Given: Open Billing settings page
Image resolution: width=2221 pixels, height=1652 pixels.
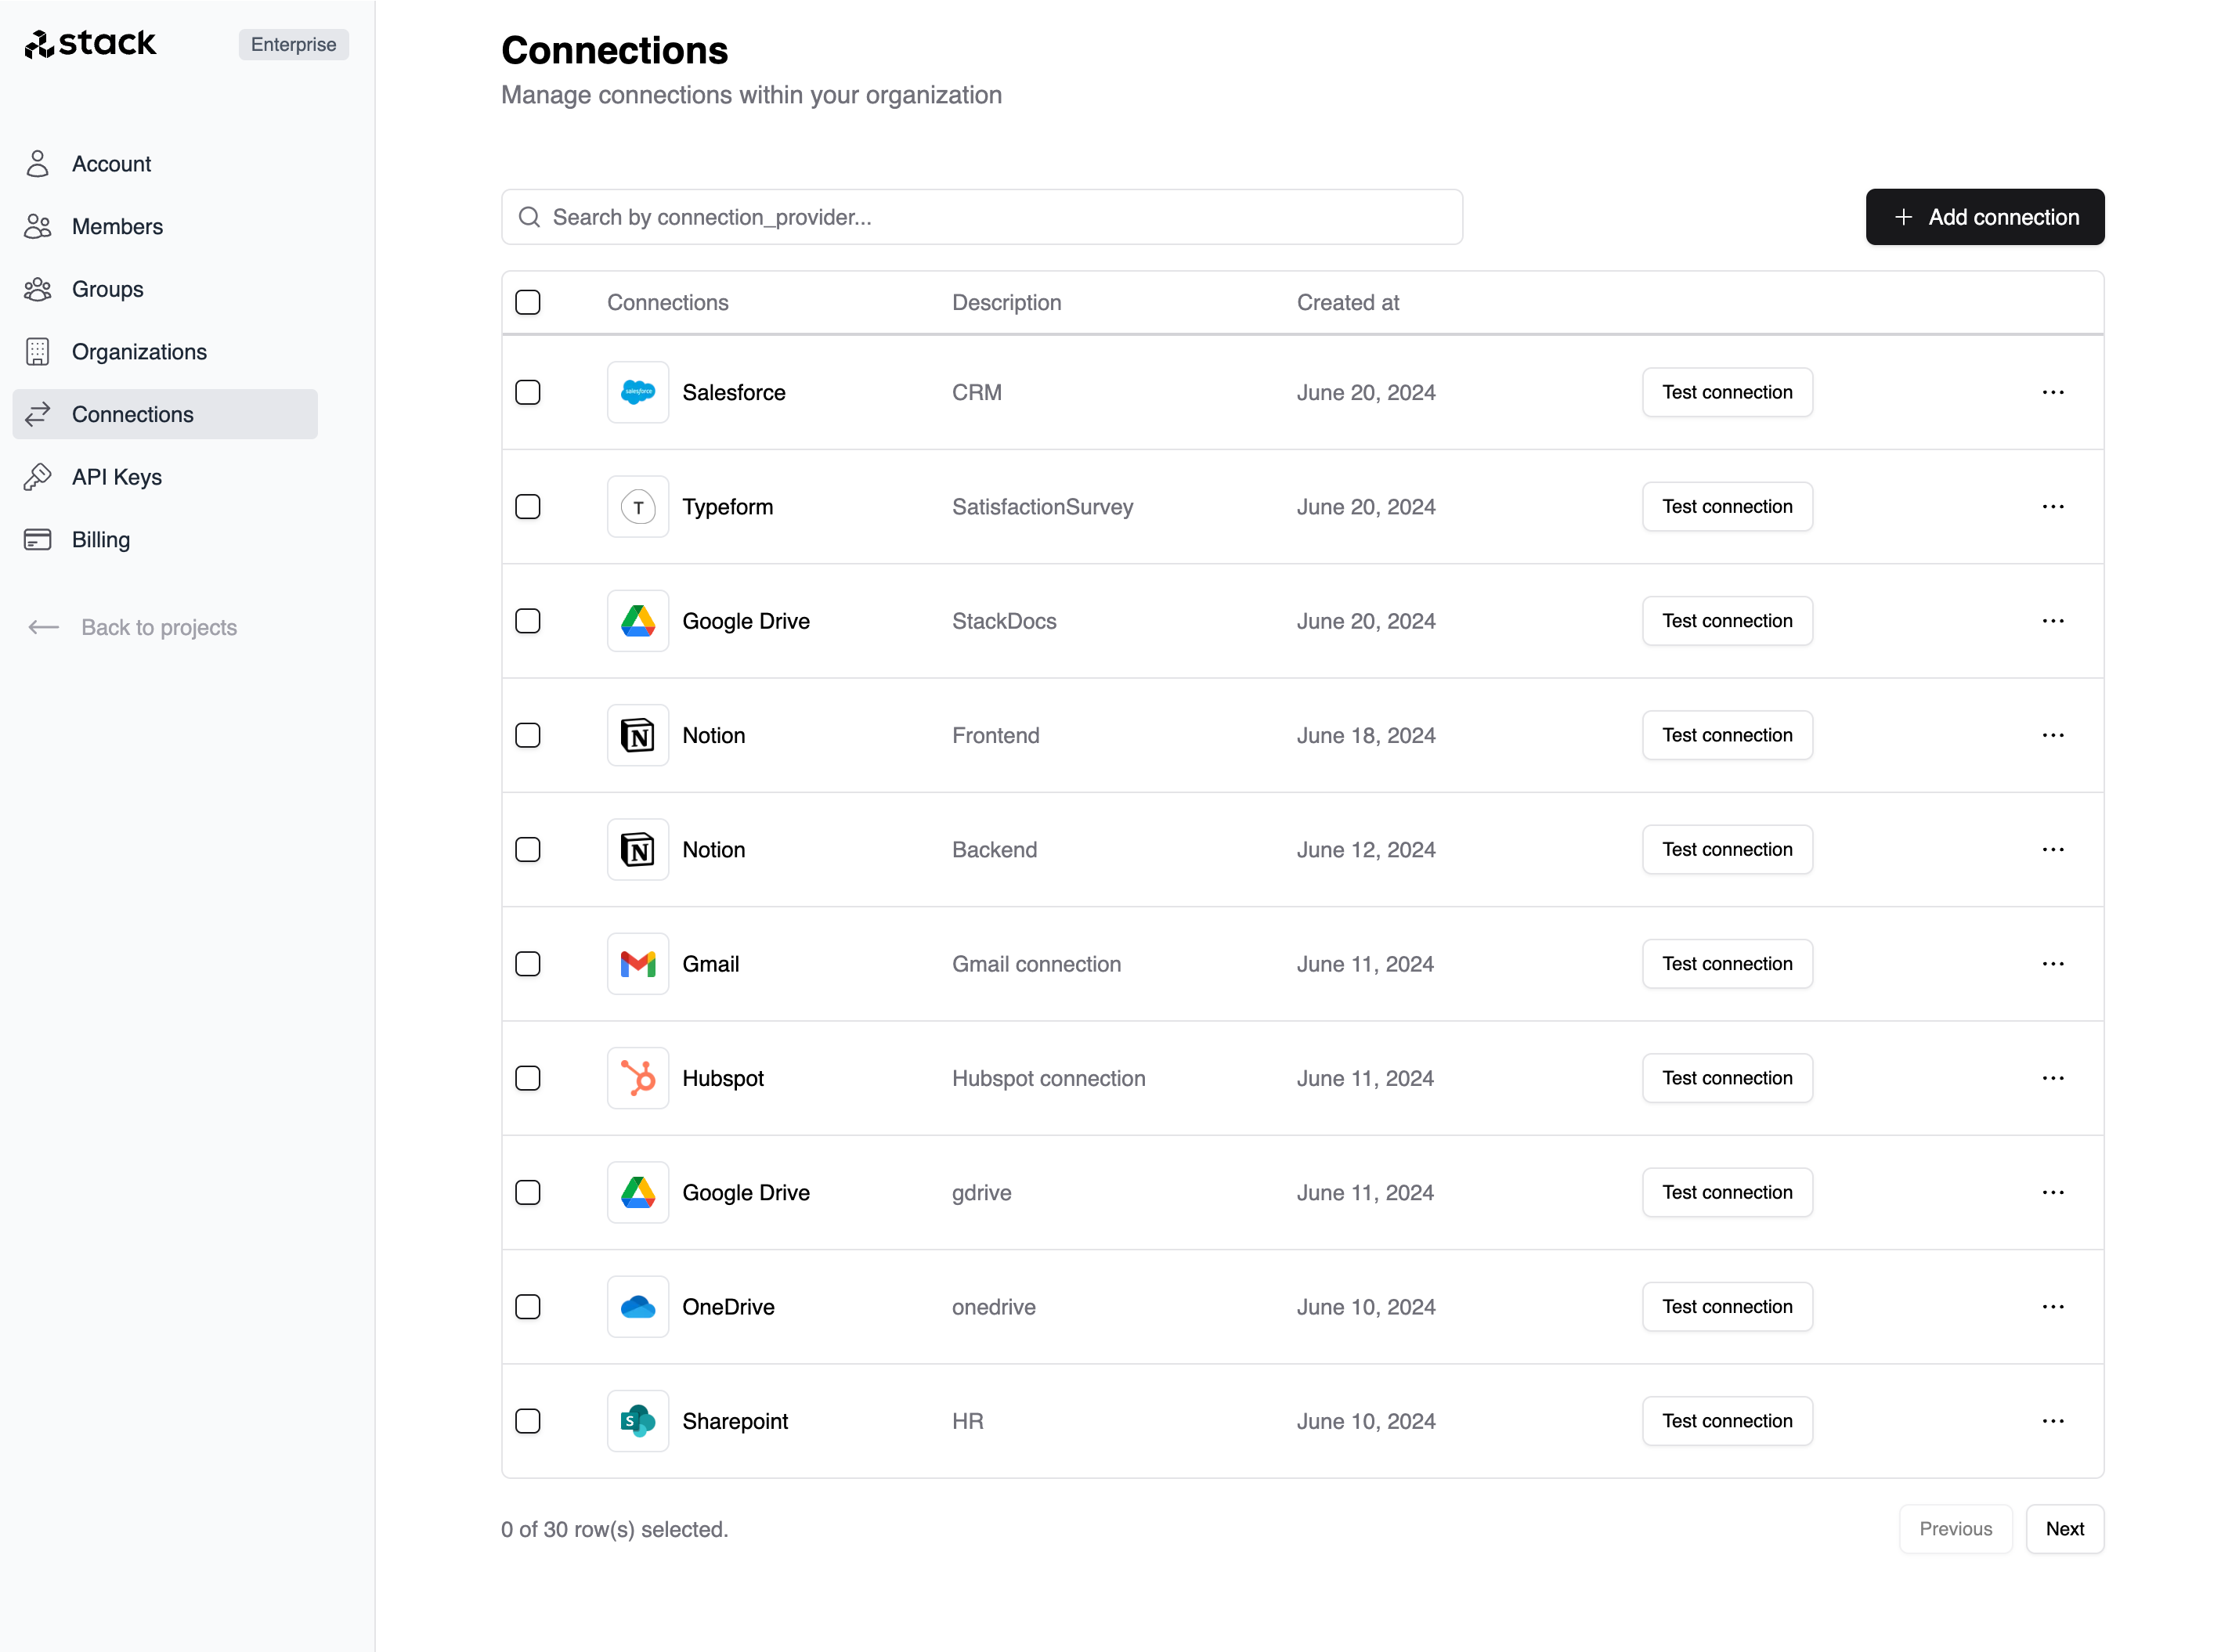Looking at the screenshot, I should (99, 538).
